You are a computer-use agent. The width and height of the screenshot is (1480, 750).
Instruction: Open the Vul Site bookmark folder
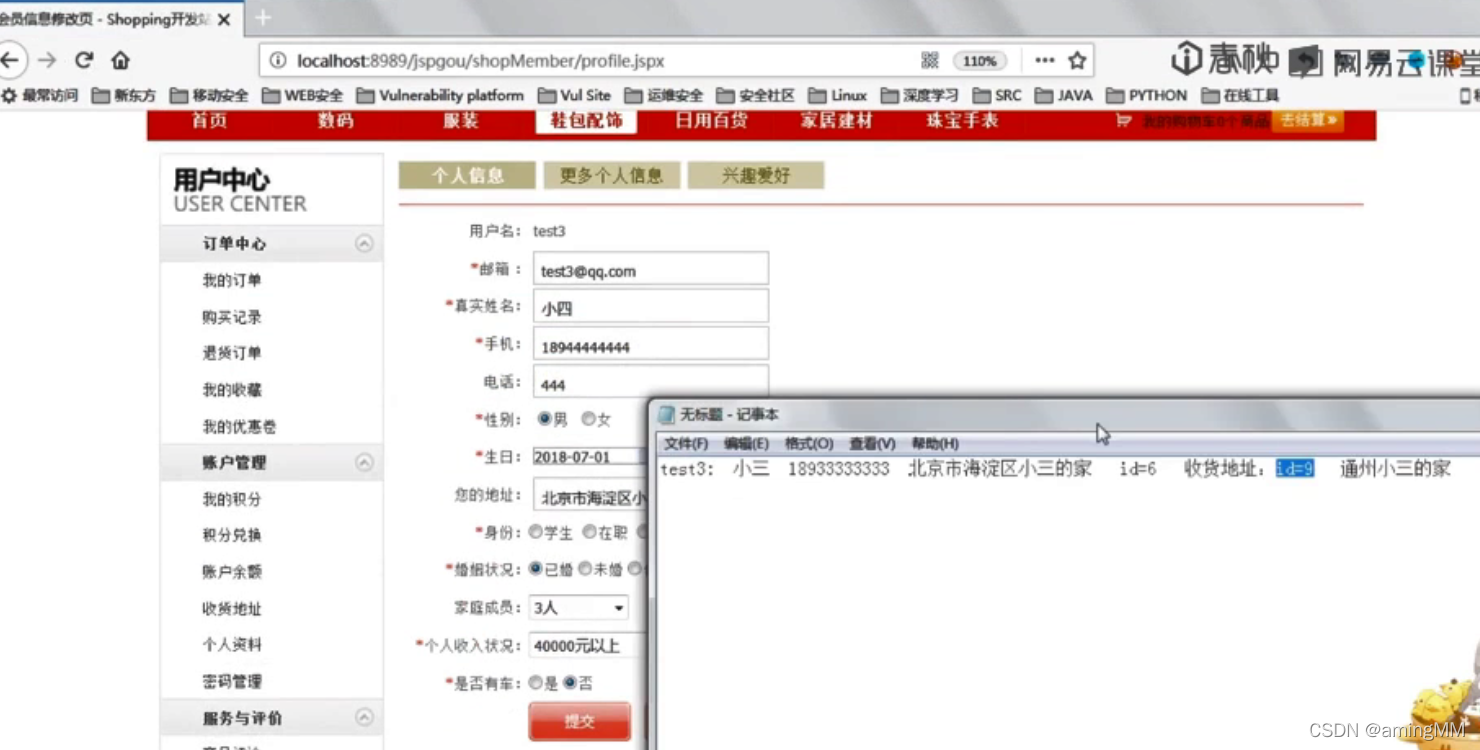(574, 96)
